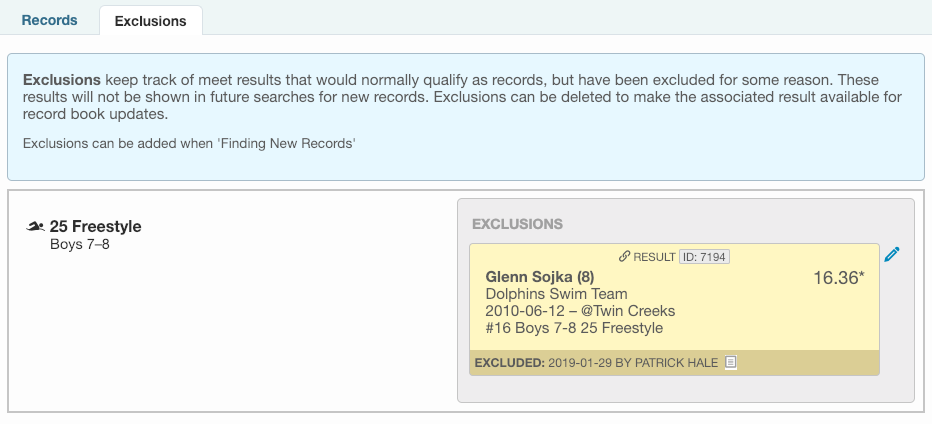Click the 16.36* time value
Viewport: 932px width, 424px height.
(838, 278)
